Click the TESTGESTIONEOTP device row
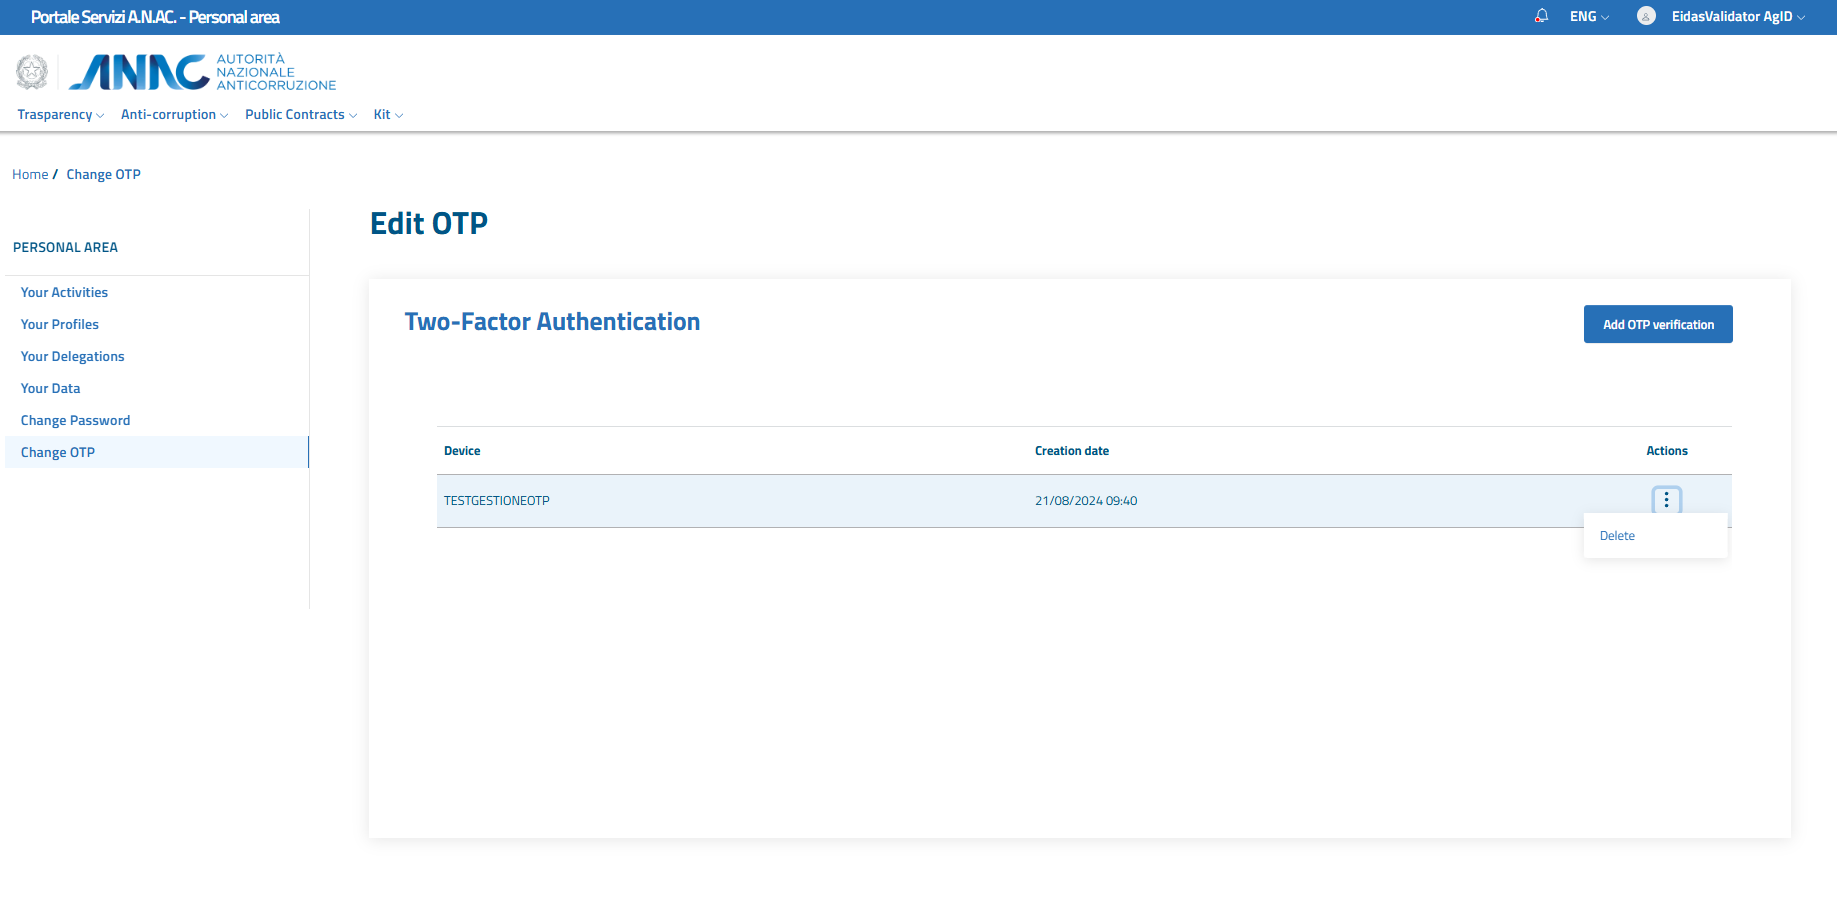 click(497, 501)
